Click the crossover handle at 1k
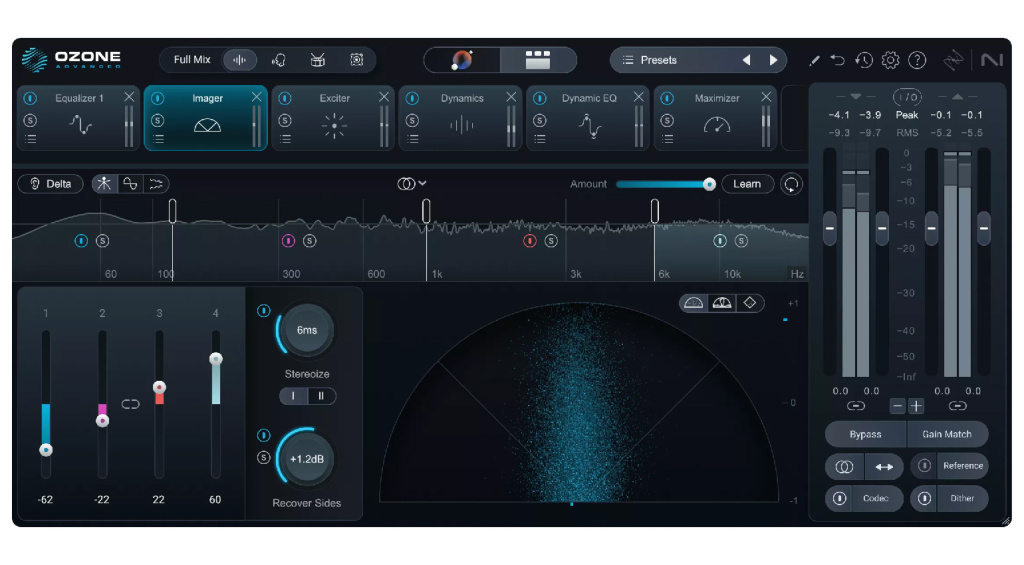Screen dimensions: 1024x565 [x=426, y=211]
